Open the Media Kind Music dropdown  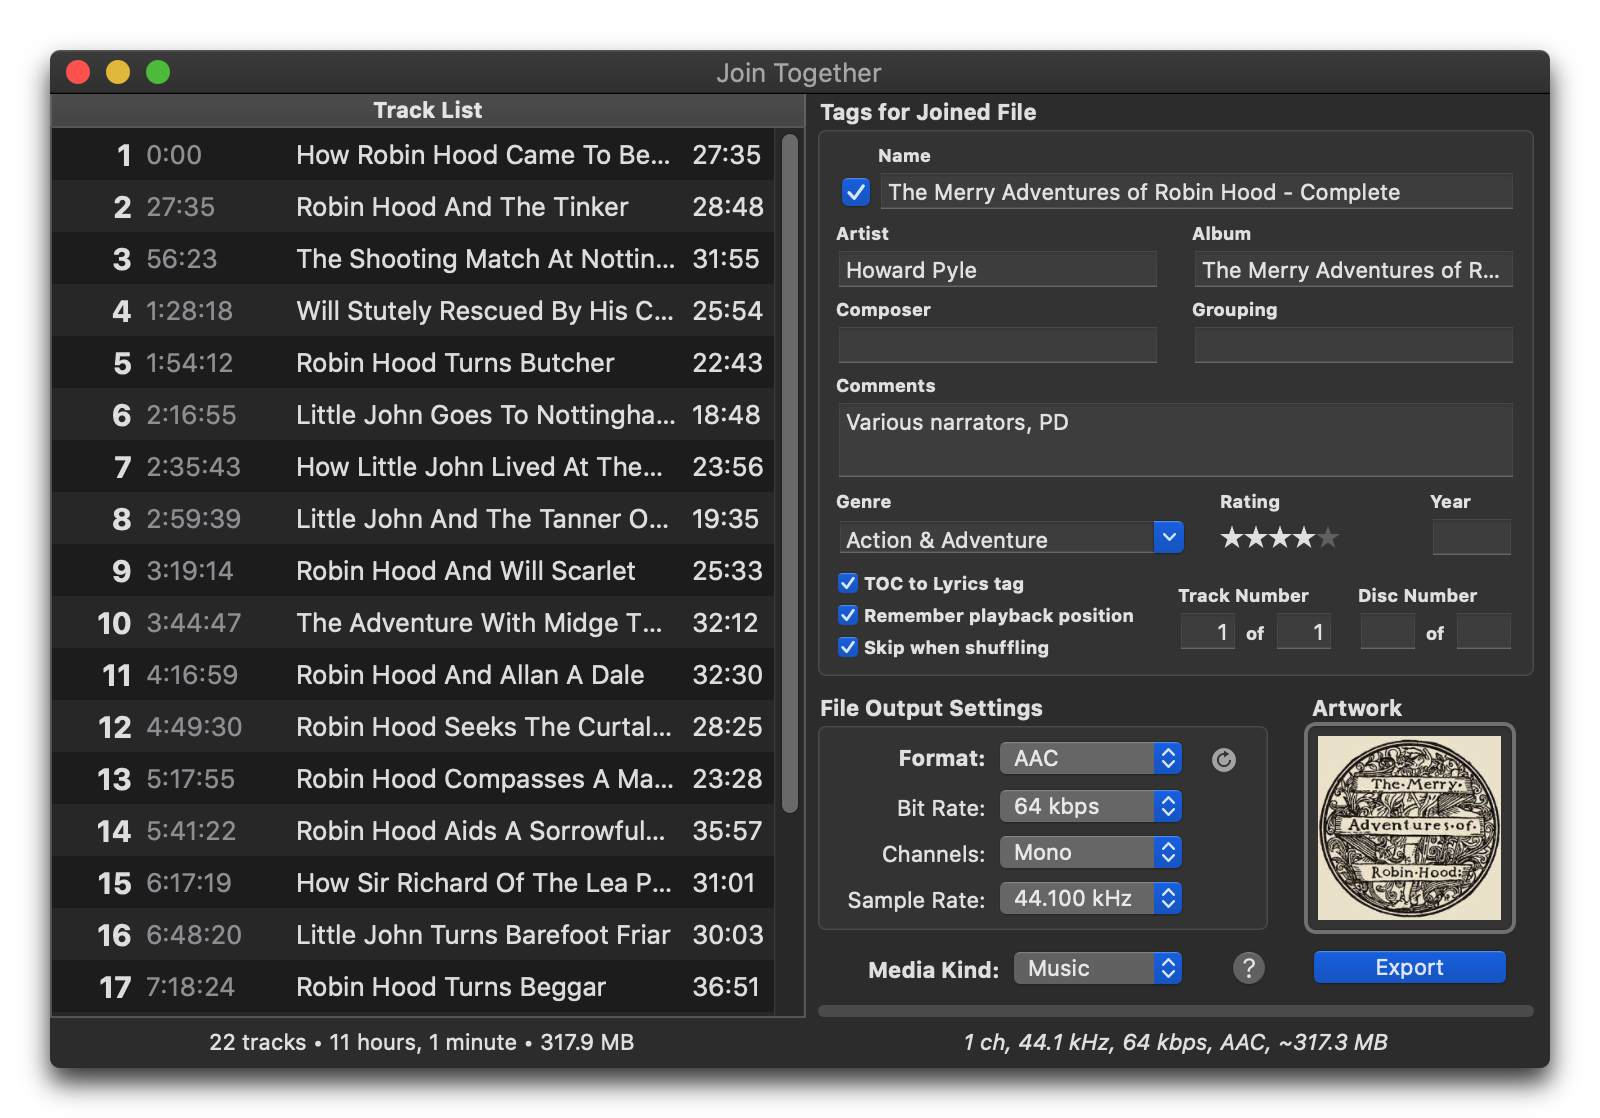click(1098, 968)
